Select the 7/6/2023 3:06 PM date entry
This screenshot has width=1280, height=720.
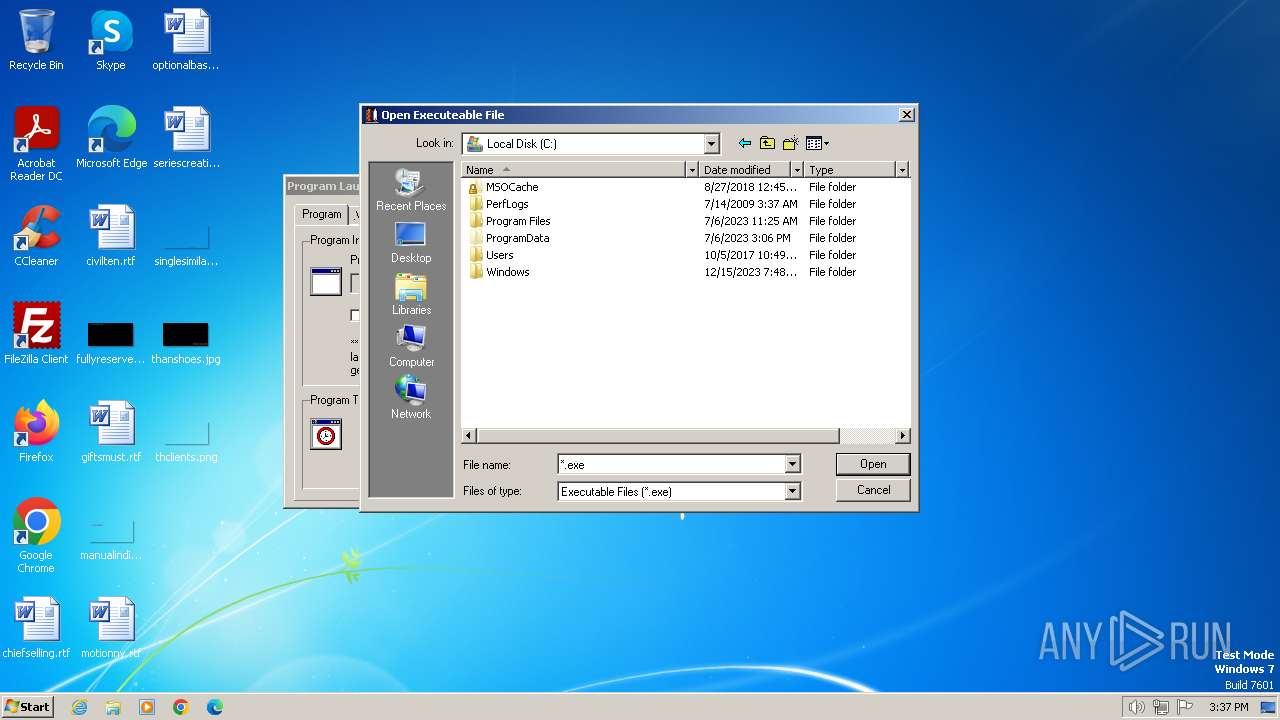tap(747, 238)
